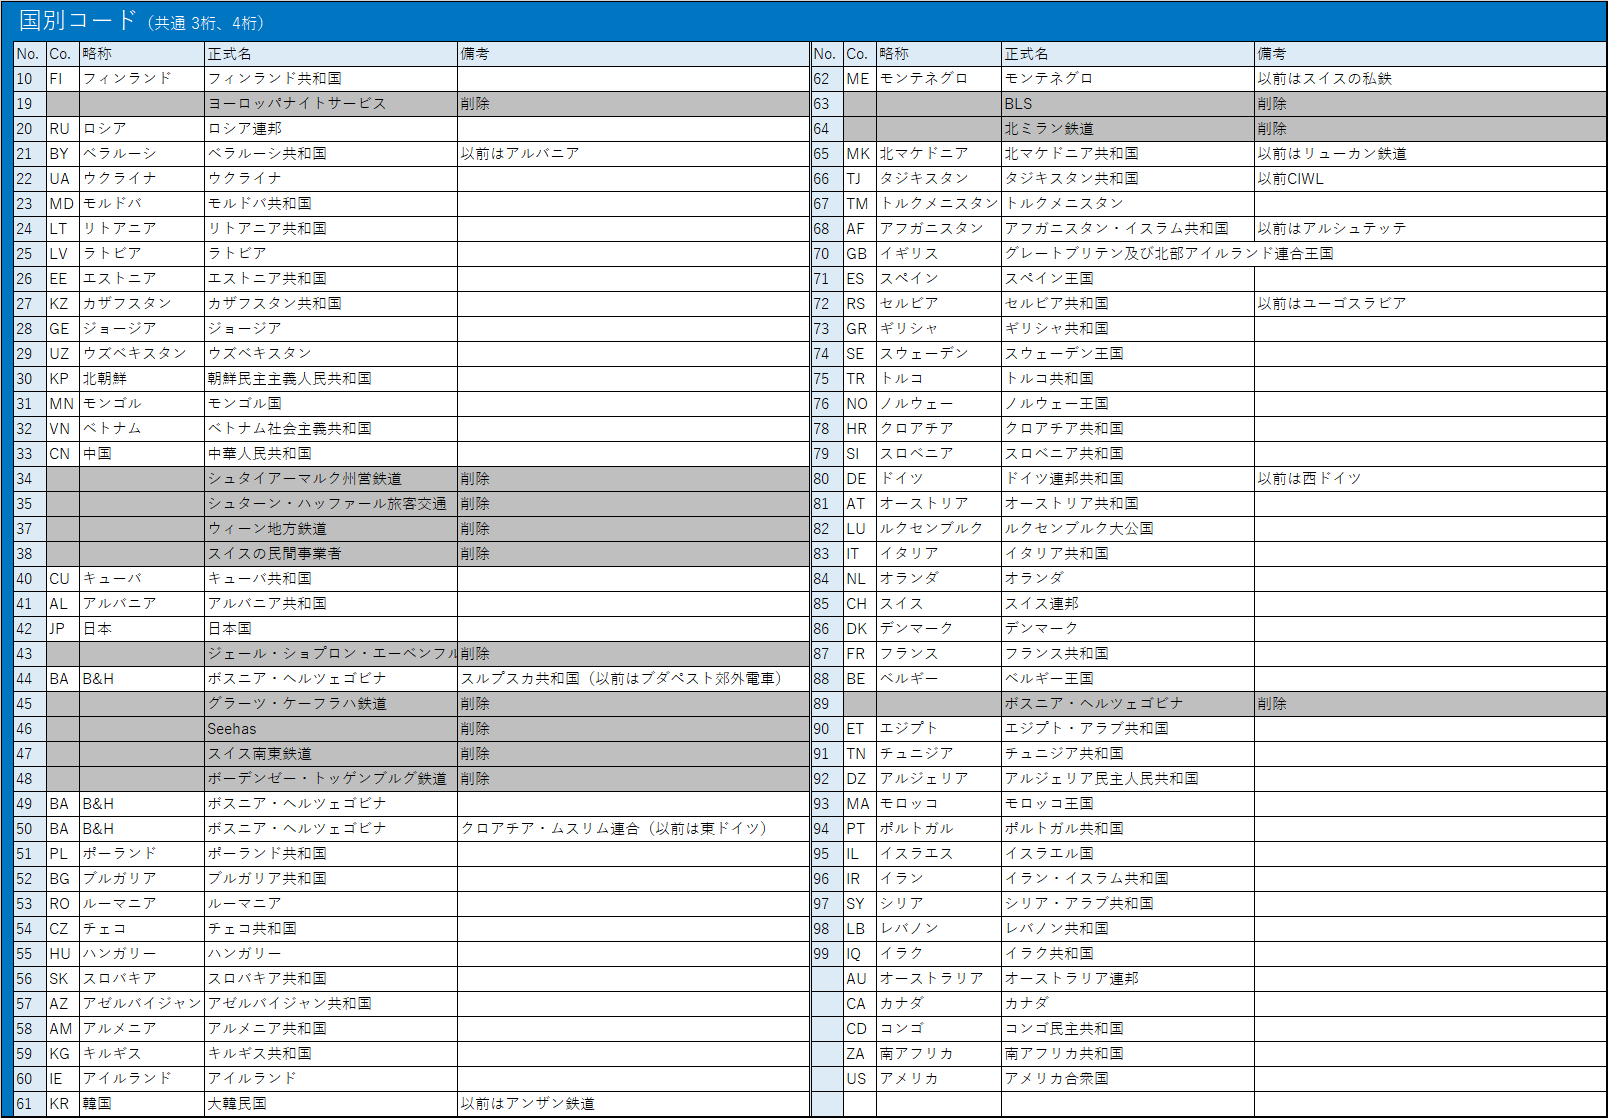Click the ロシア連邦 formal name cell

(331, 128)
